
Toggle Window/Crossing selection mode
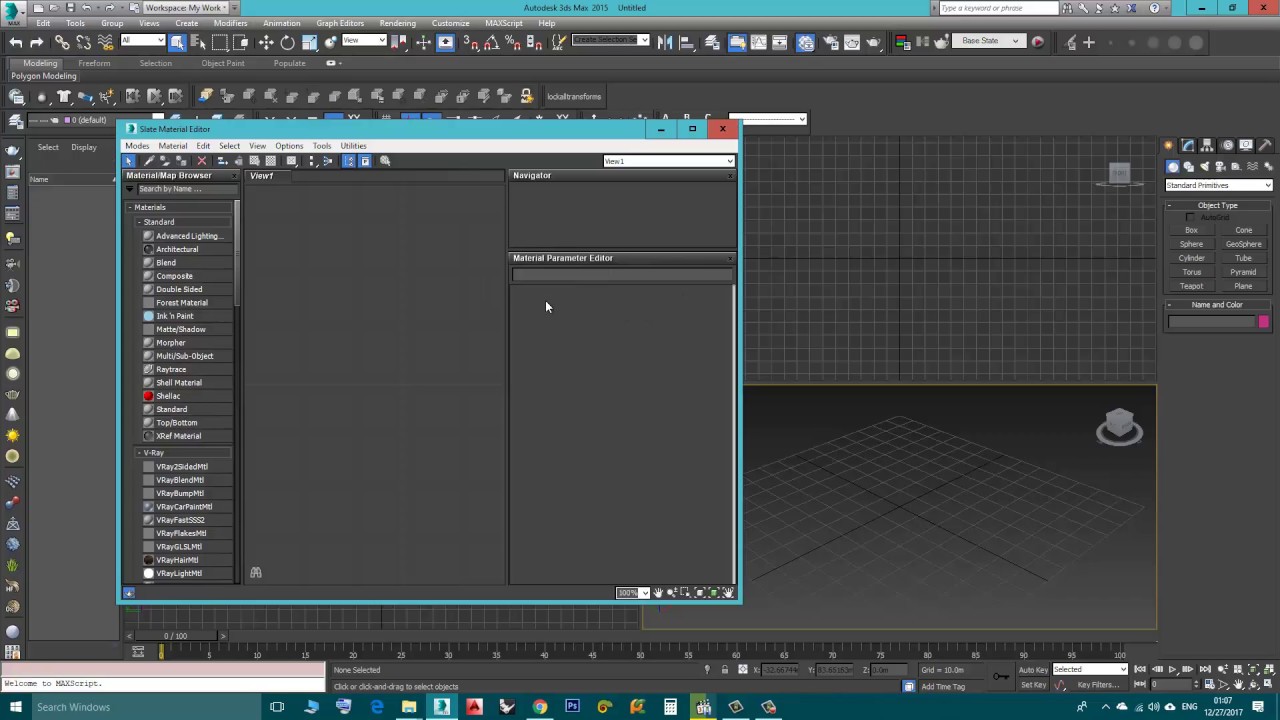click(x=242, y=42)
